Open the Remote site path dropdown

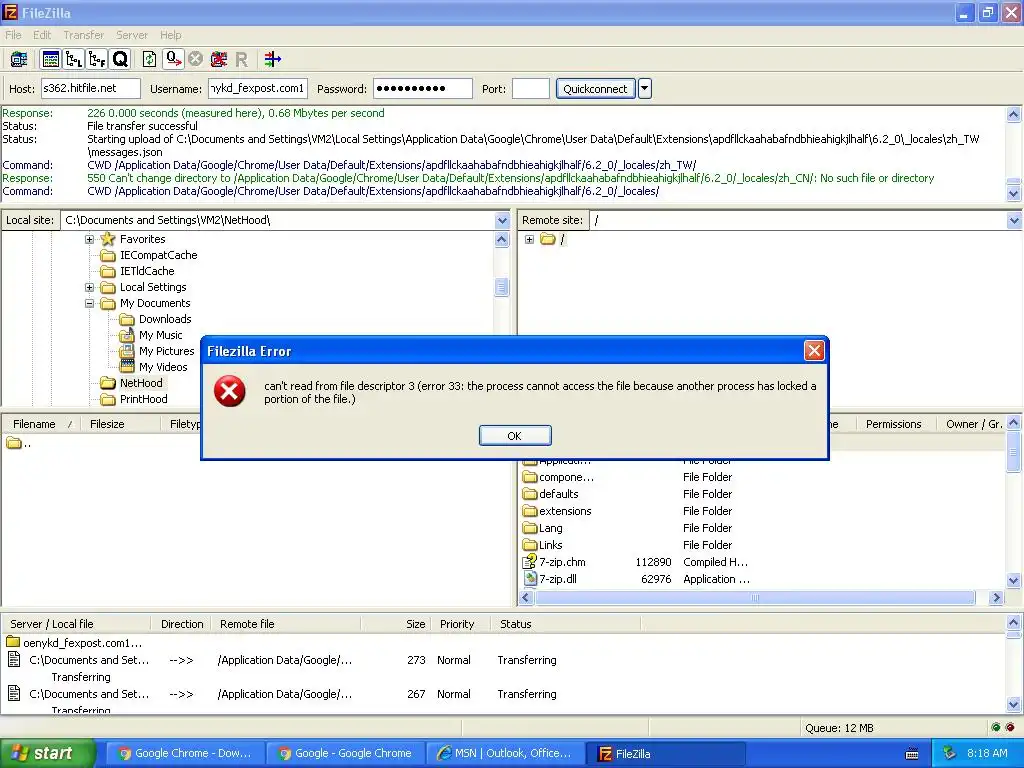pyautogui.click(x=1014, y=220)
